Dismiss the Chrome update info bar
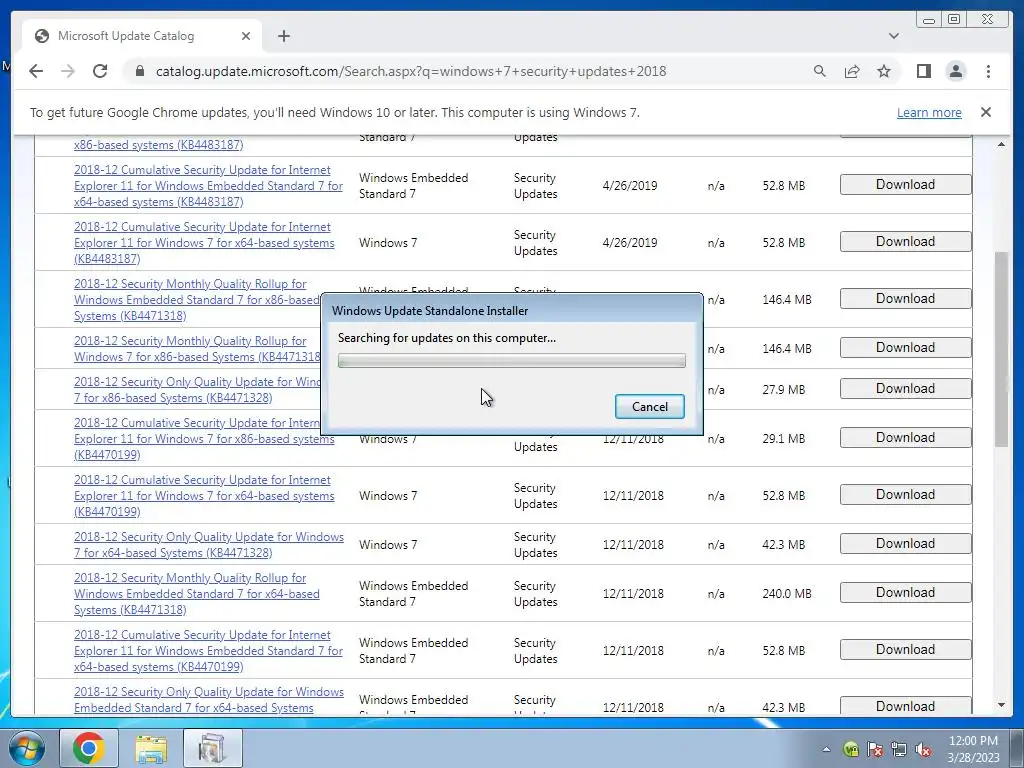Viewport: 1024px width, 768px height. click(985, 112)
